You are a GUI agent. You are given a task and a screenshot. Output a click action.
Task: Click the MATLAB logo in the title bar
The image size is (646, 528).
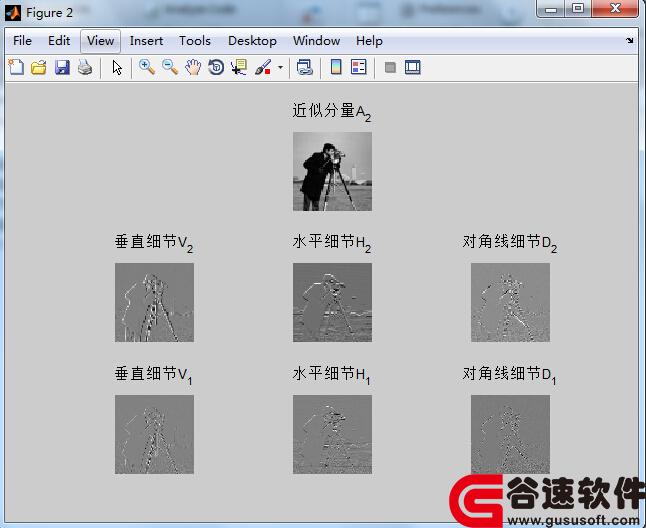13,13
